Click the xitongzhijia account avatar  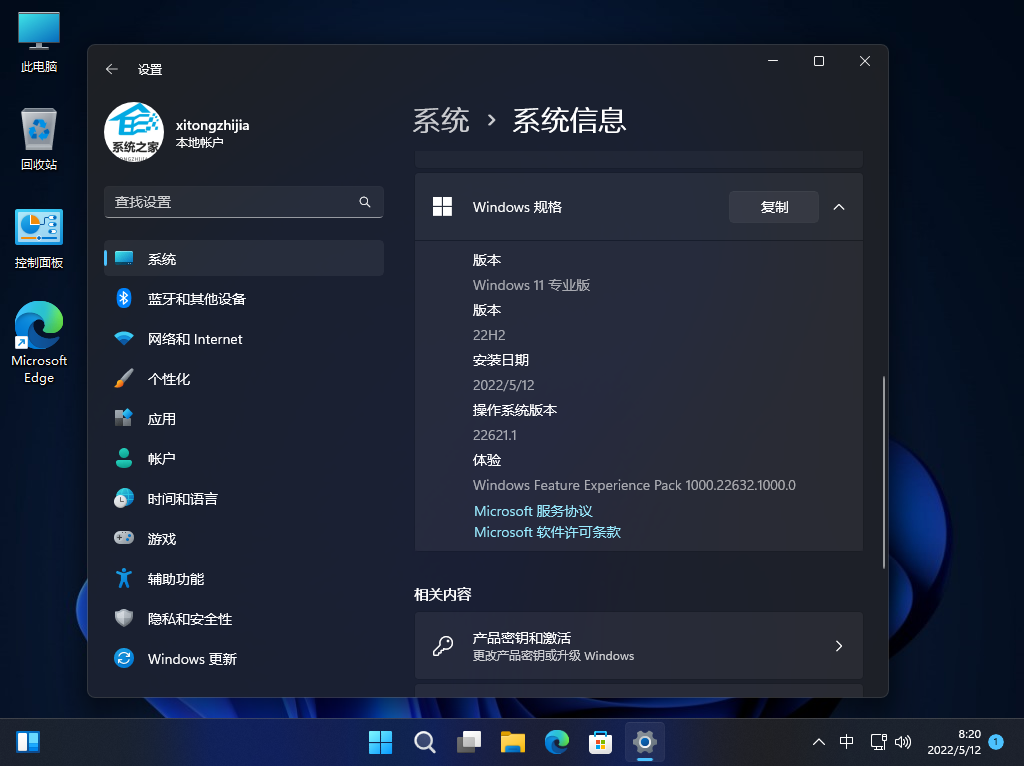click(x=133, y=131)
